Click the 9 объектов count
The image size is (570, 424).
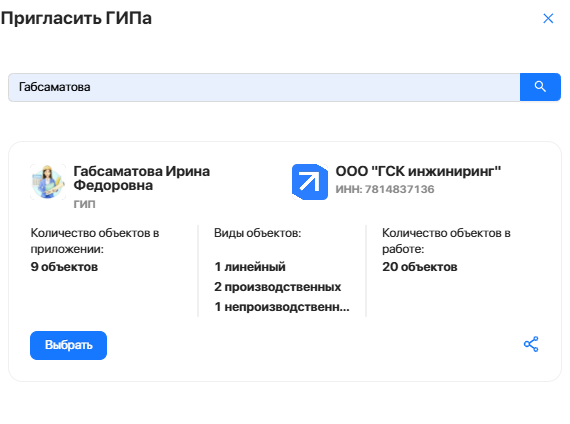64,267
